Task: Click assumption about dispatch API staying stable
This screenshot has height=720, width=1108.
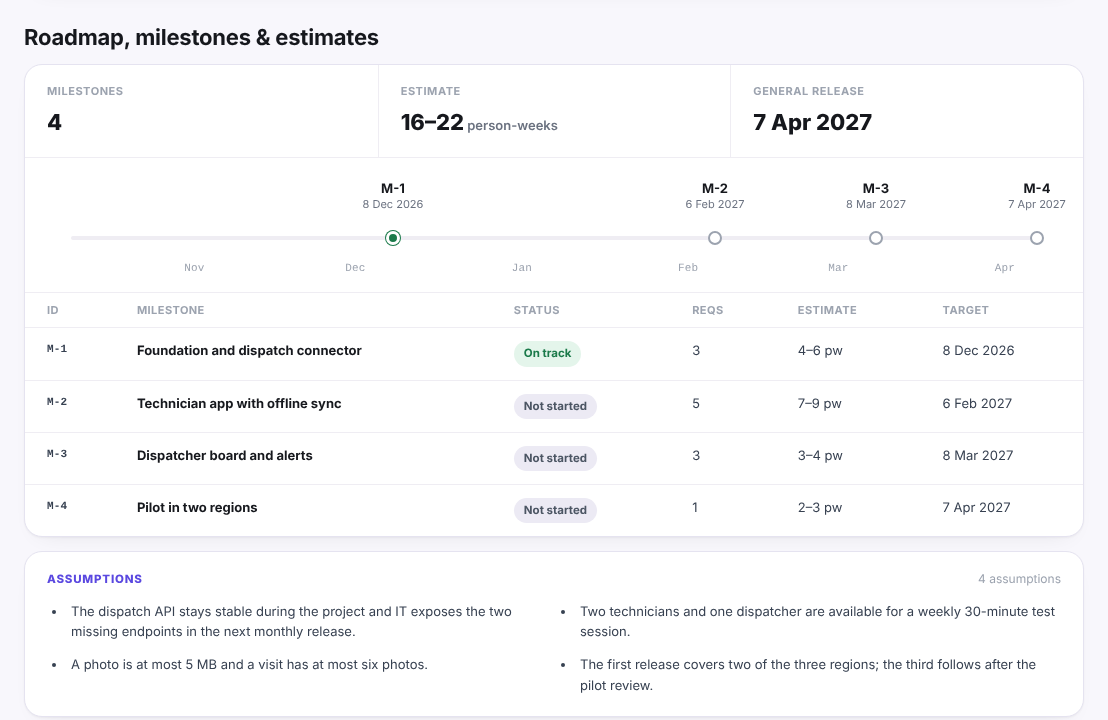Action: point(291,622)
